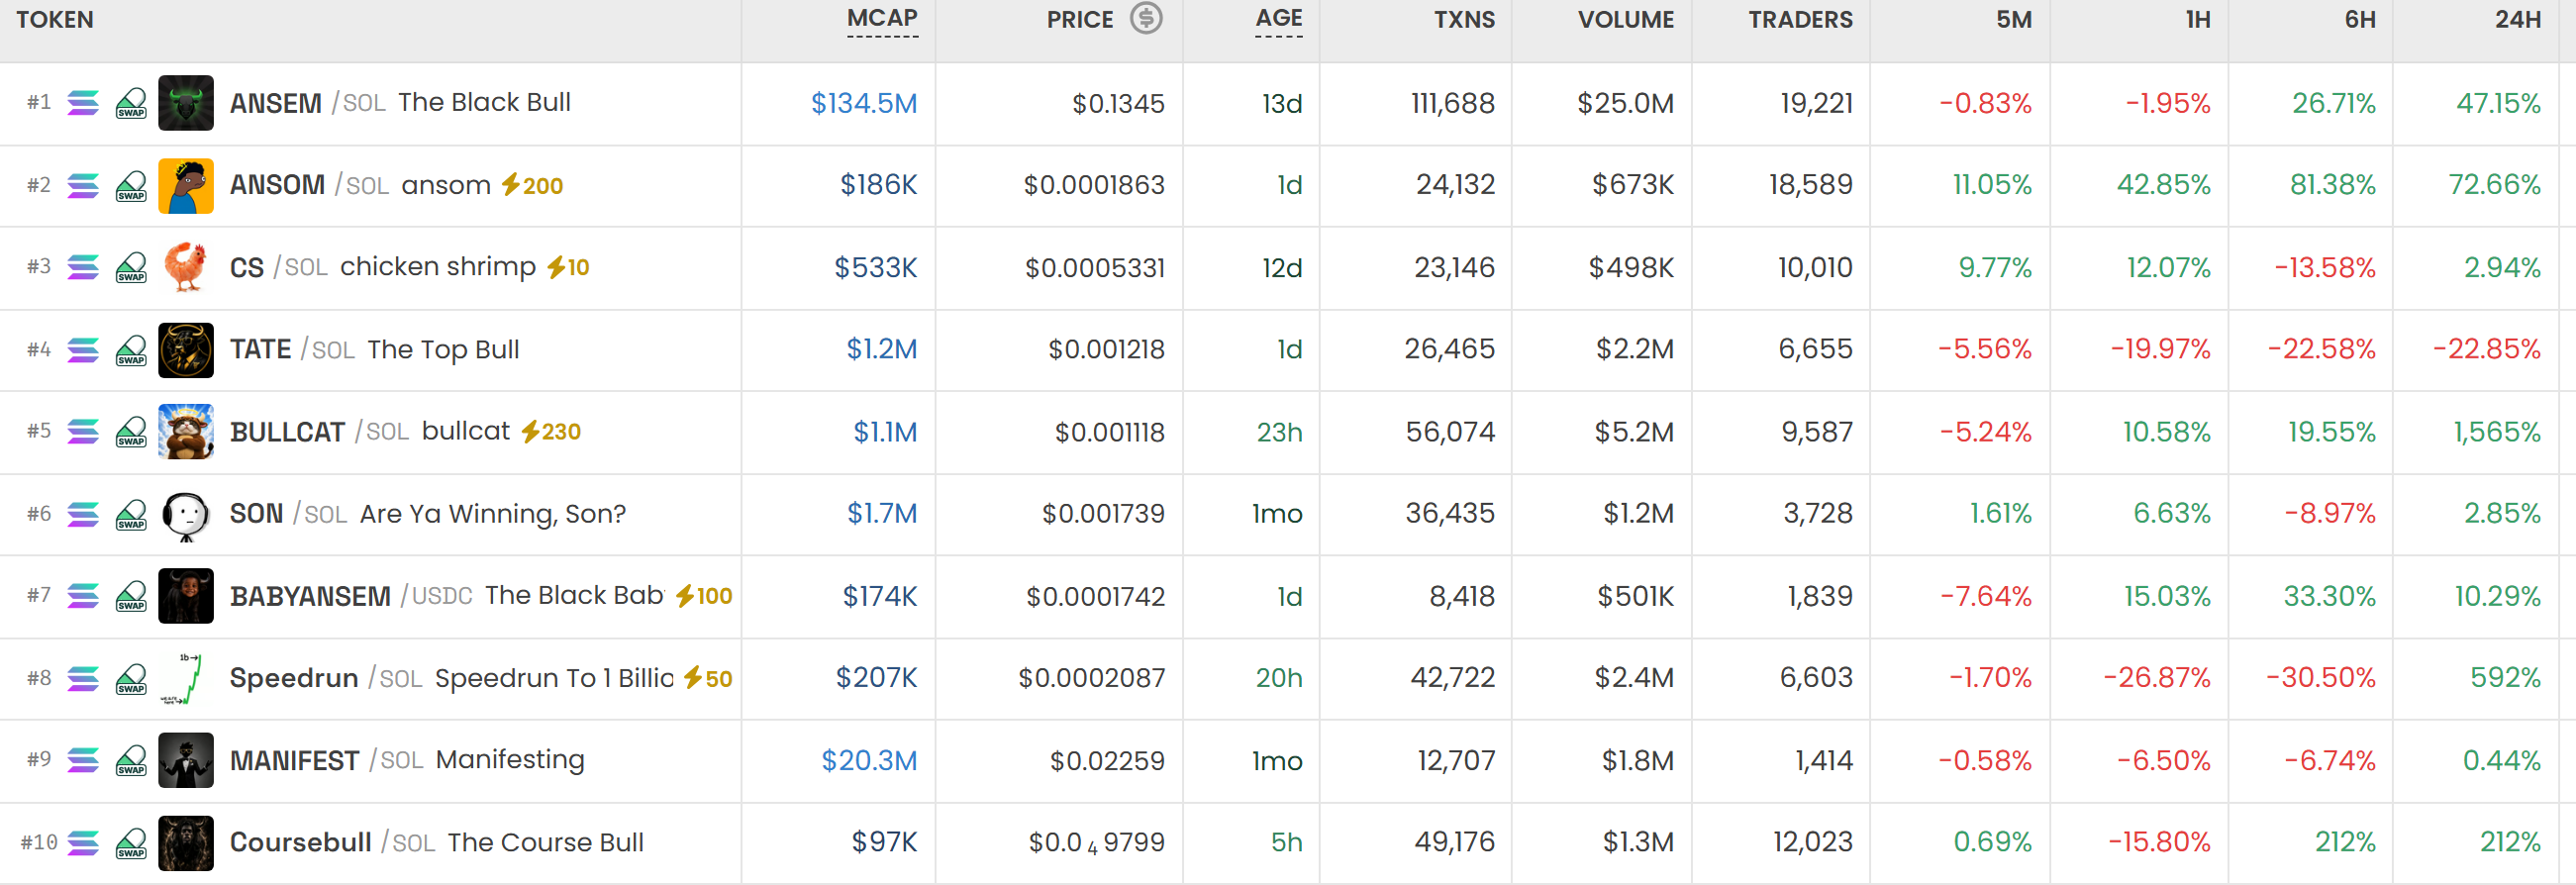Open the SON token name link
This screenshot has width=2576, height=885.
[x=256, y=513]
